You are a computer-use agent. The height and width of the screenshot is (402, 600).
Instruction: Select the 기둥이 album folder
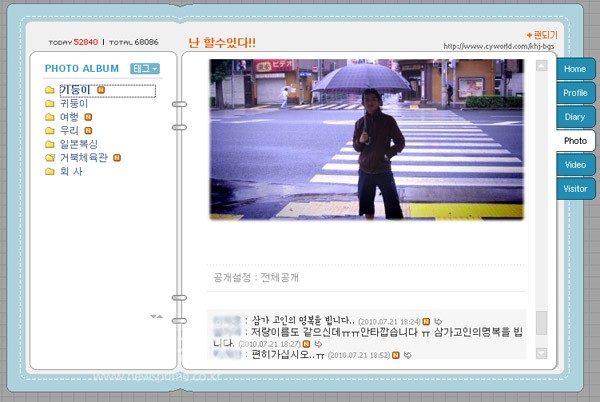tap(75, 90)
